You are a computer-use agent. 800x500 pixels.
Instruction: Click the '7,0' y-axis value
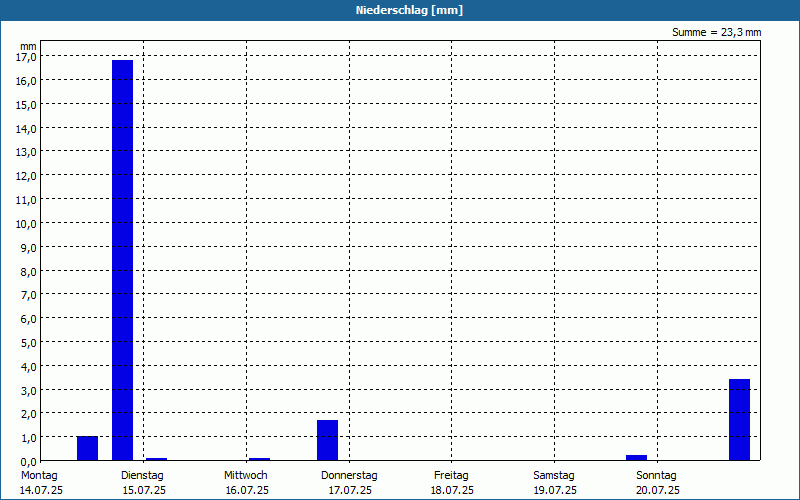(28, 295)
